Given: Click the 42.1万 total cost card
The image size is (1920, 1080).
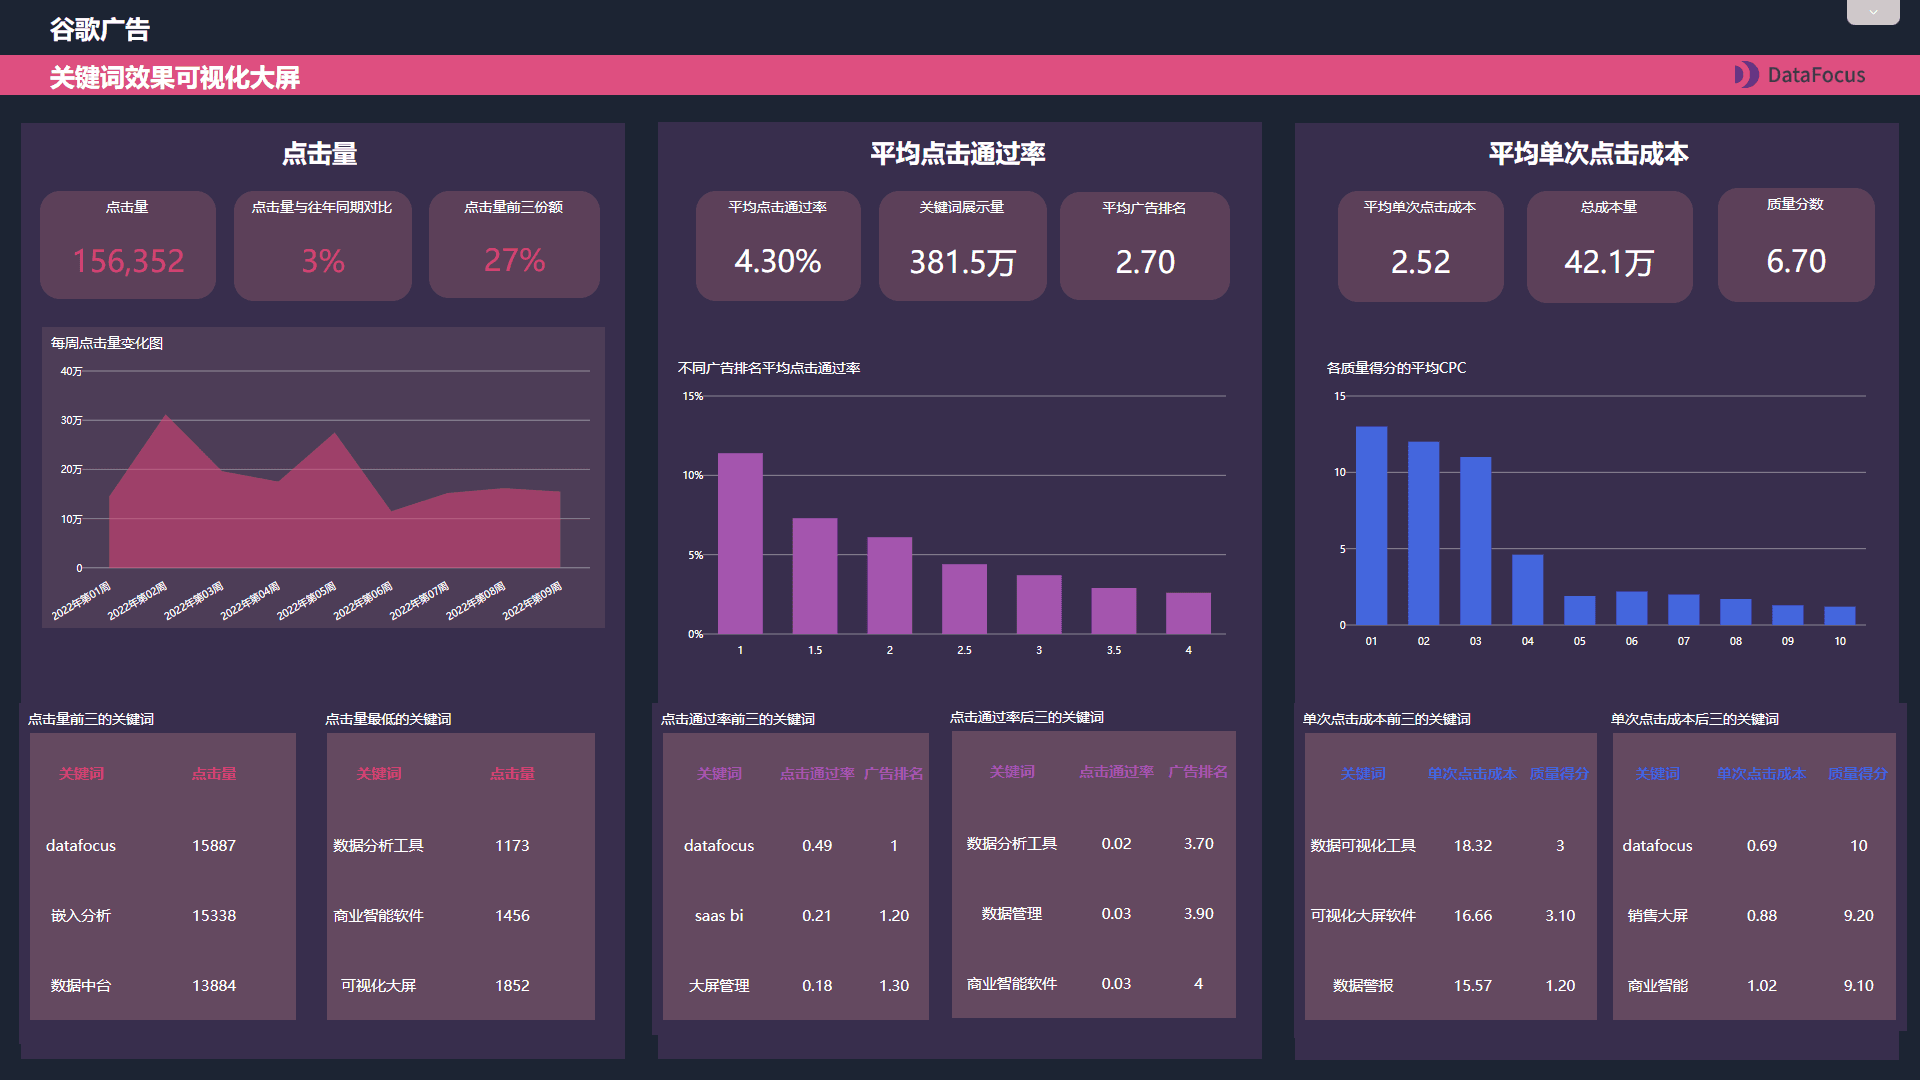Looking at the screenshot, I should coord(1609,246).
